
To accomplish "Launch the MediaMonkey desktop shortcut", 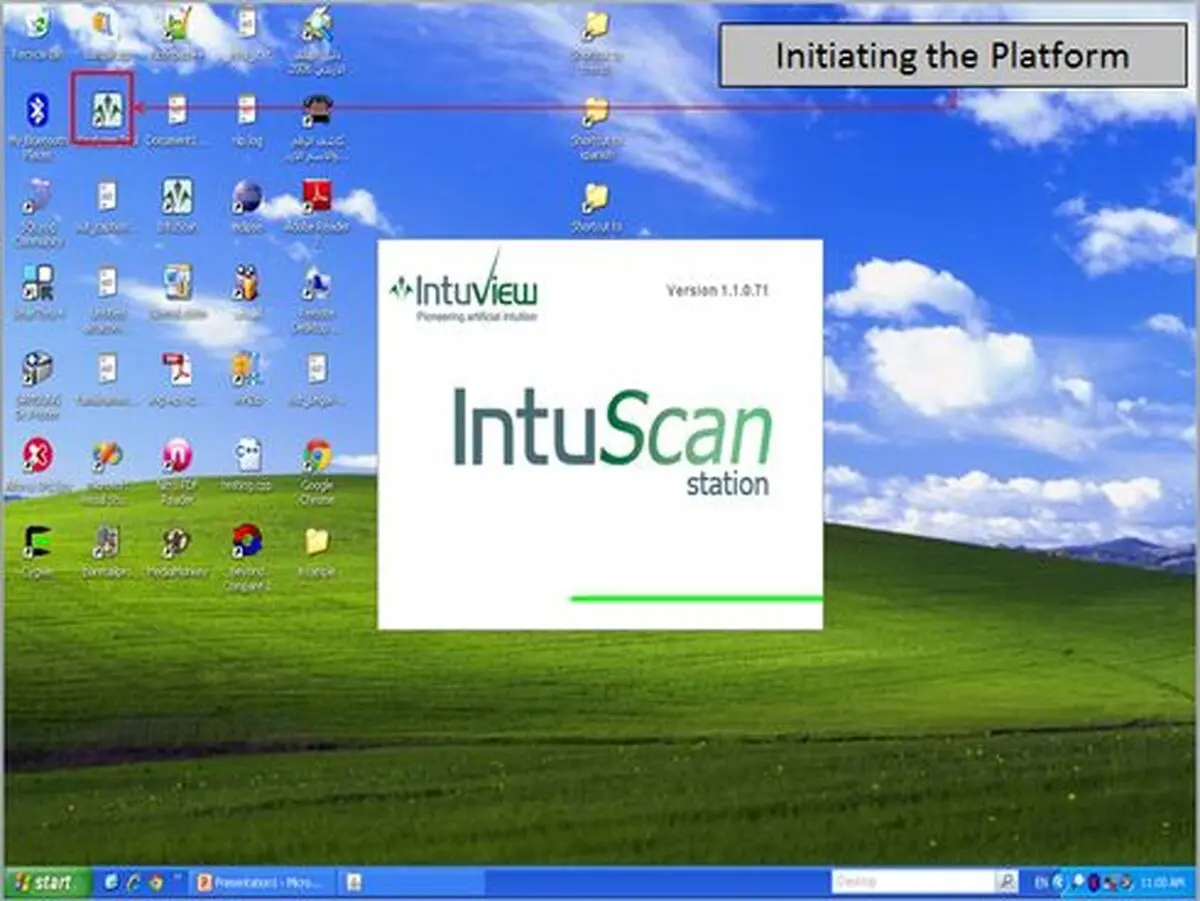I will point(177,552).
